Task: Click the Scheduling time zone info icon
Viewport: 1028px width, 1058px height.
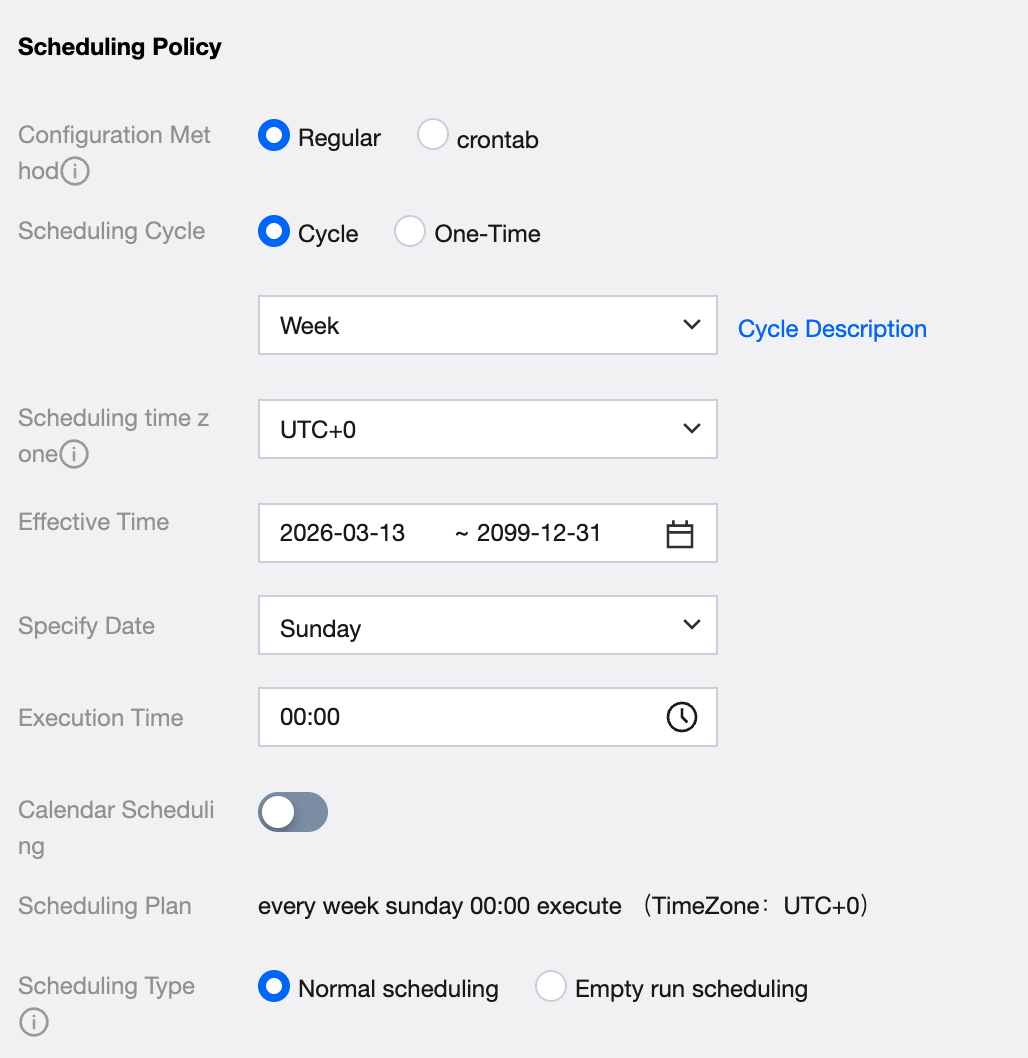Action: [74, 455]
